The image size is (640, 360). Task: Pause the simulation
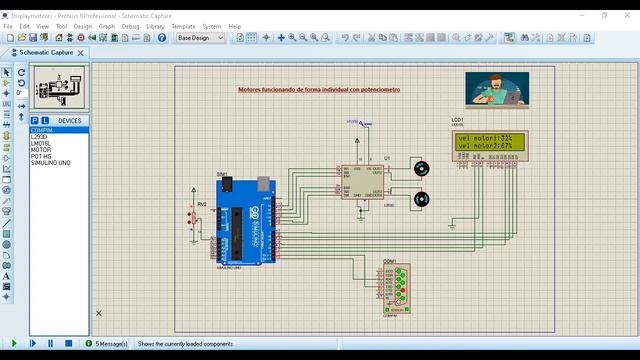pyautogui.click(x=51, y=343)
